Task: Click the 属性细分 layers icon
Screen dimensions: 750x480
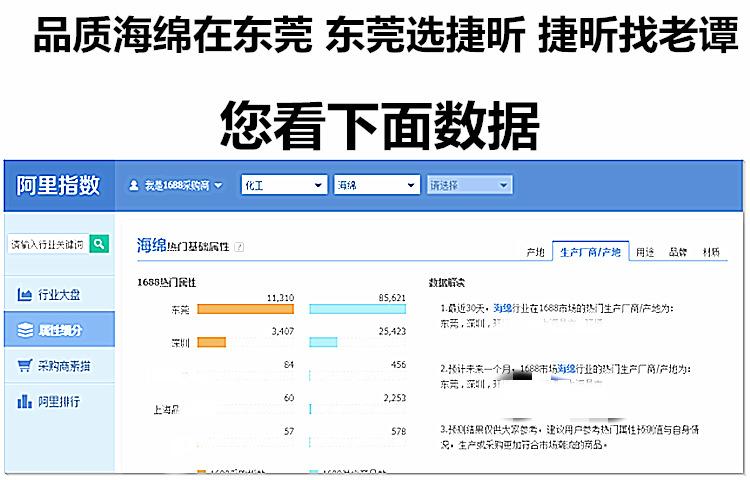Action: [25, 329]
